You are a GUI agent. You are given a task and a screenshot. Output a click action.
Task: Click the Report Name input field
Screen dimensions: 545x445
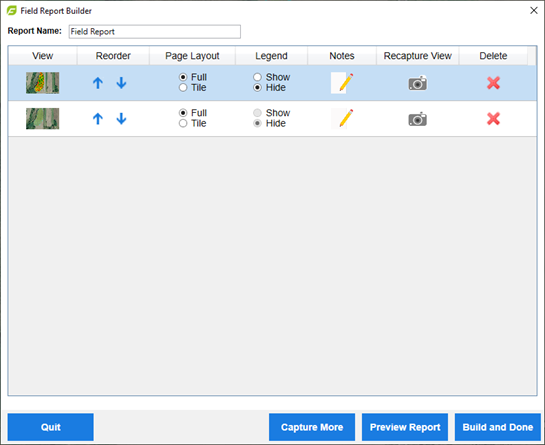click(155, 32)
